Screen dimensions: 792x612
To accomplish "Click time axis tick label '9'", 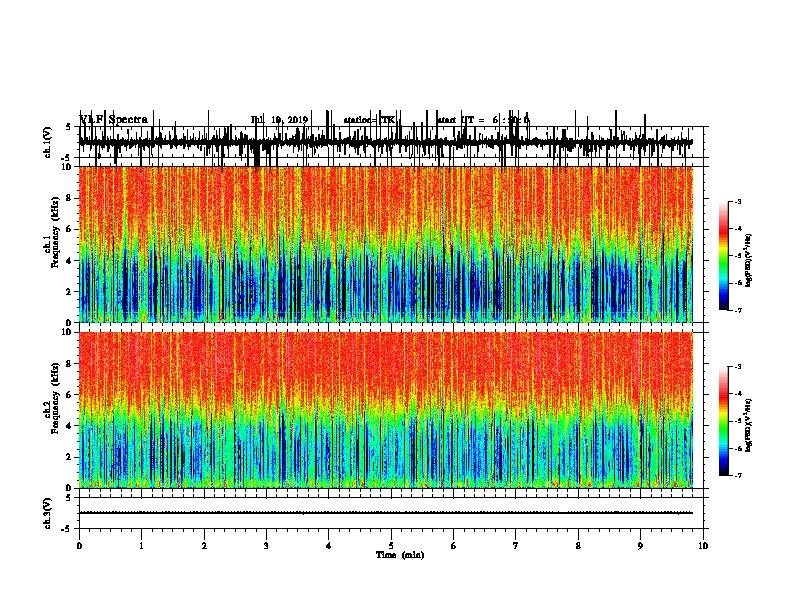I will (x=640, y=546).
